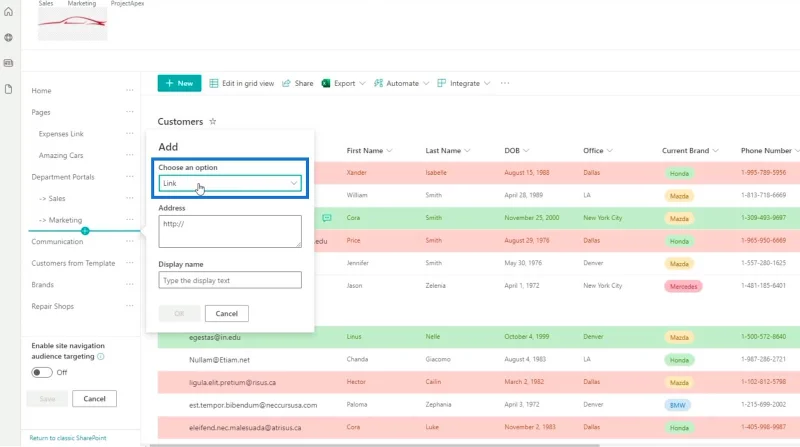Click the disabled navigation Save button
This screenshot has width=800, height=447.
click(47, 399)
